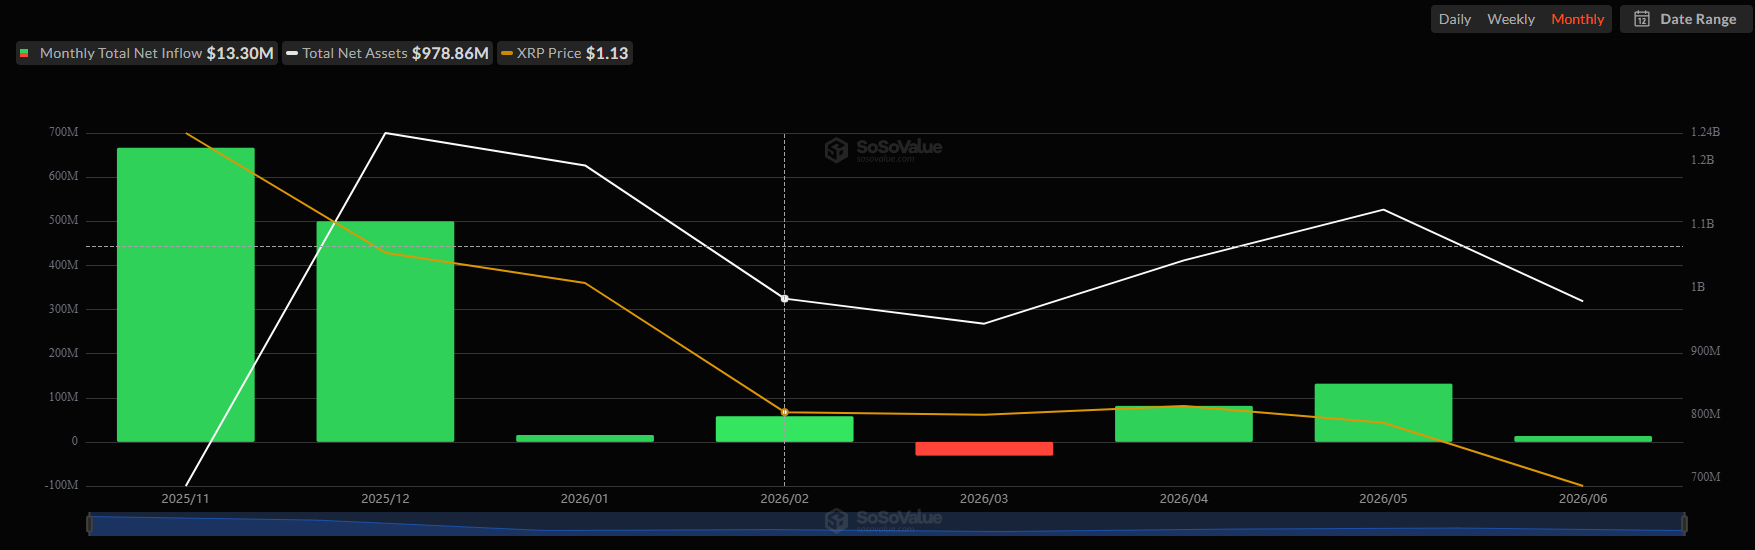1755x550 pixels.
Task: Click the 600M left axis label
Action: tap(63, 176)
